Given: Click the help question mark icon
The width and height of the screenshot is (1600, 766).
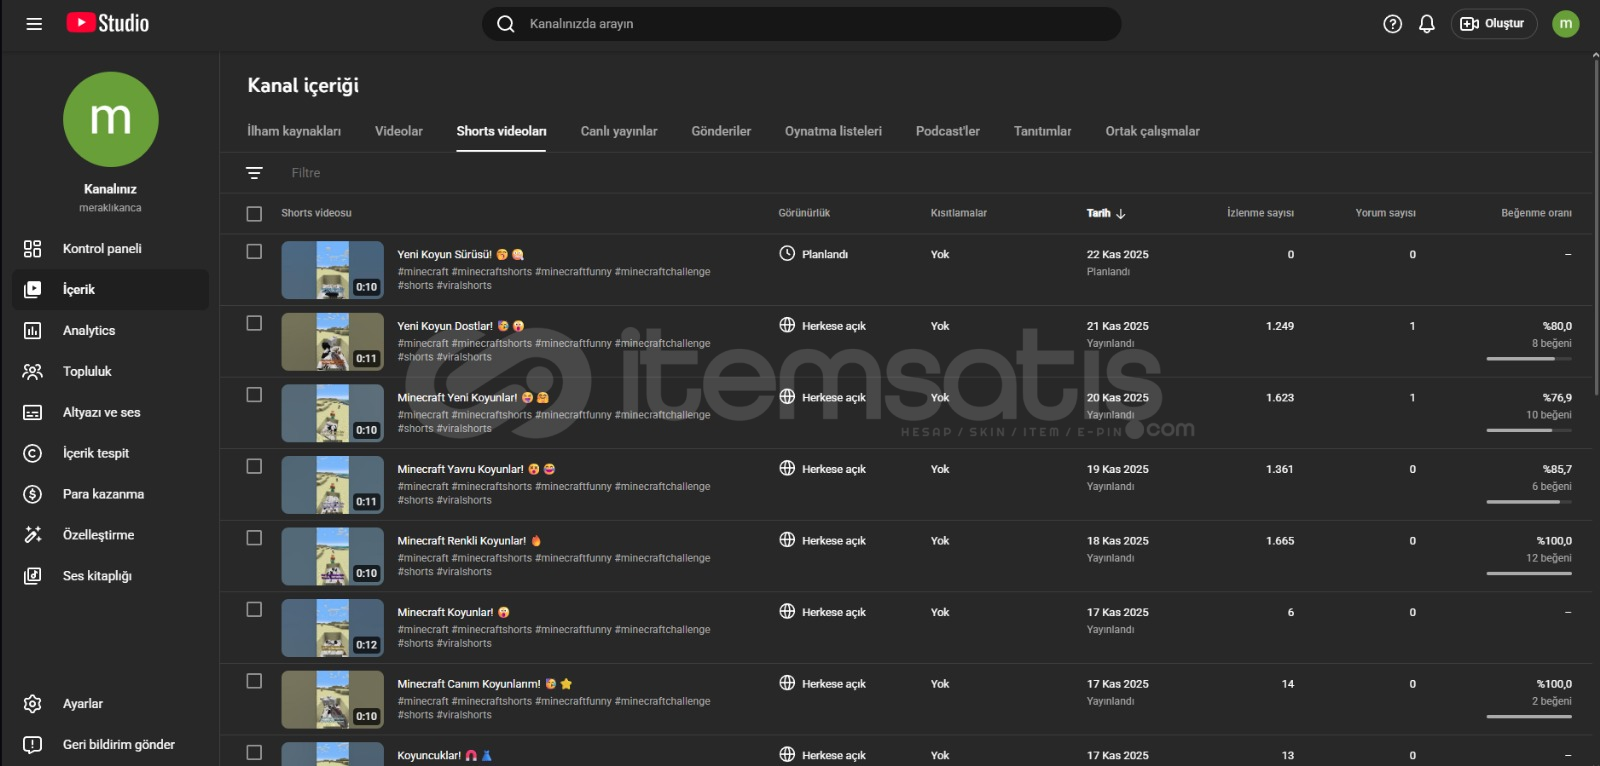Looking at the screenshot, I should [1392, 24].
